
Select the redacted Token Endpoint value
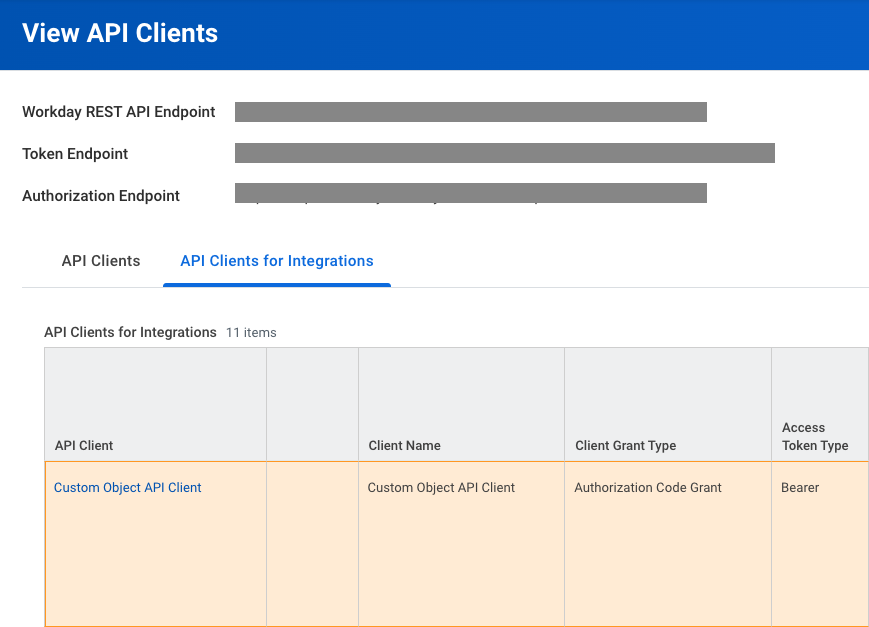click(505, 153)
